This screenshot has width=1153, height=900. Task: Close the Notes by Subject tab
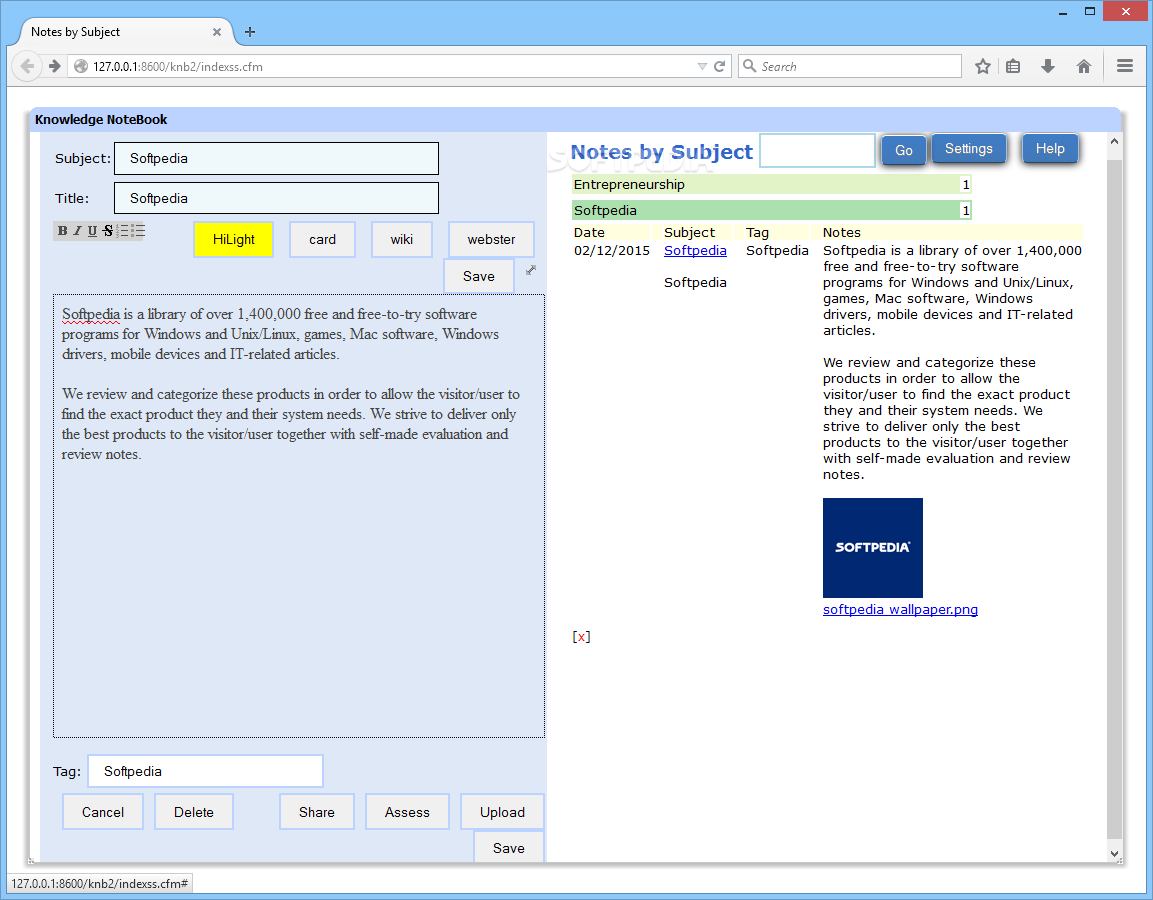click(x=217, y=32)
